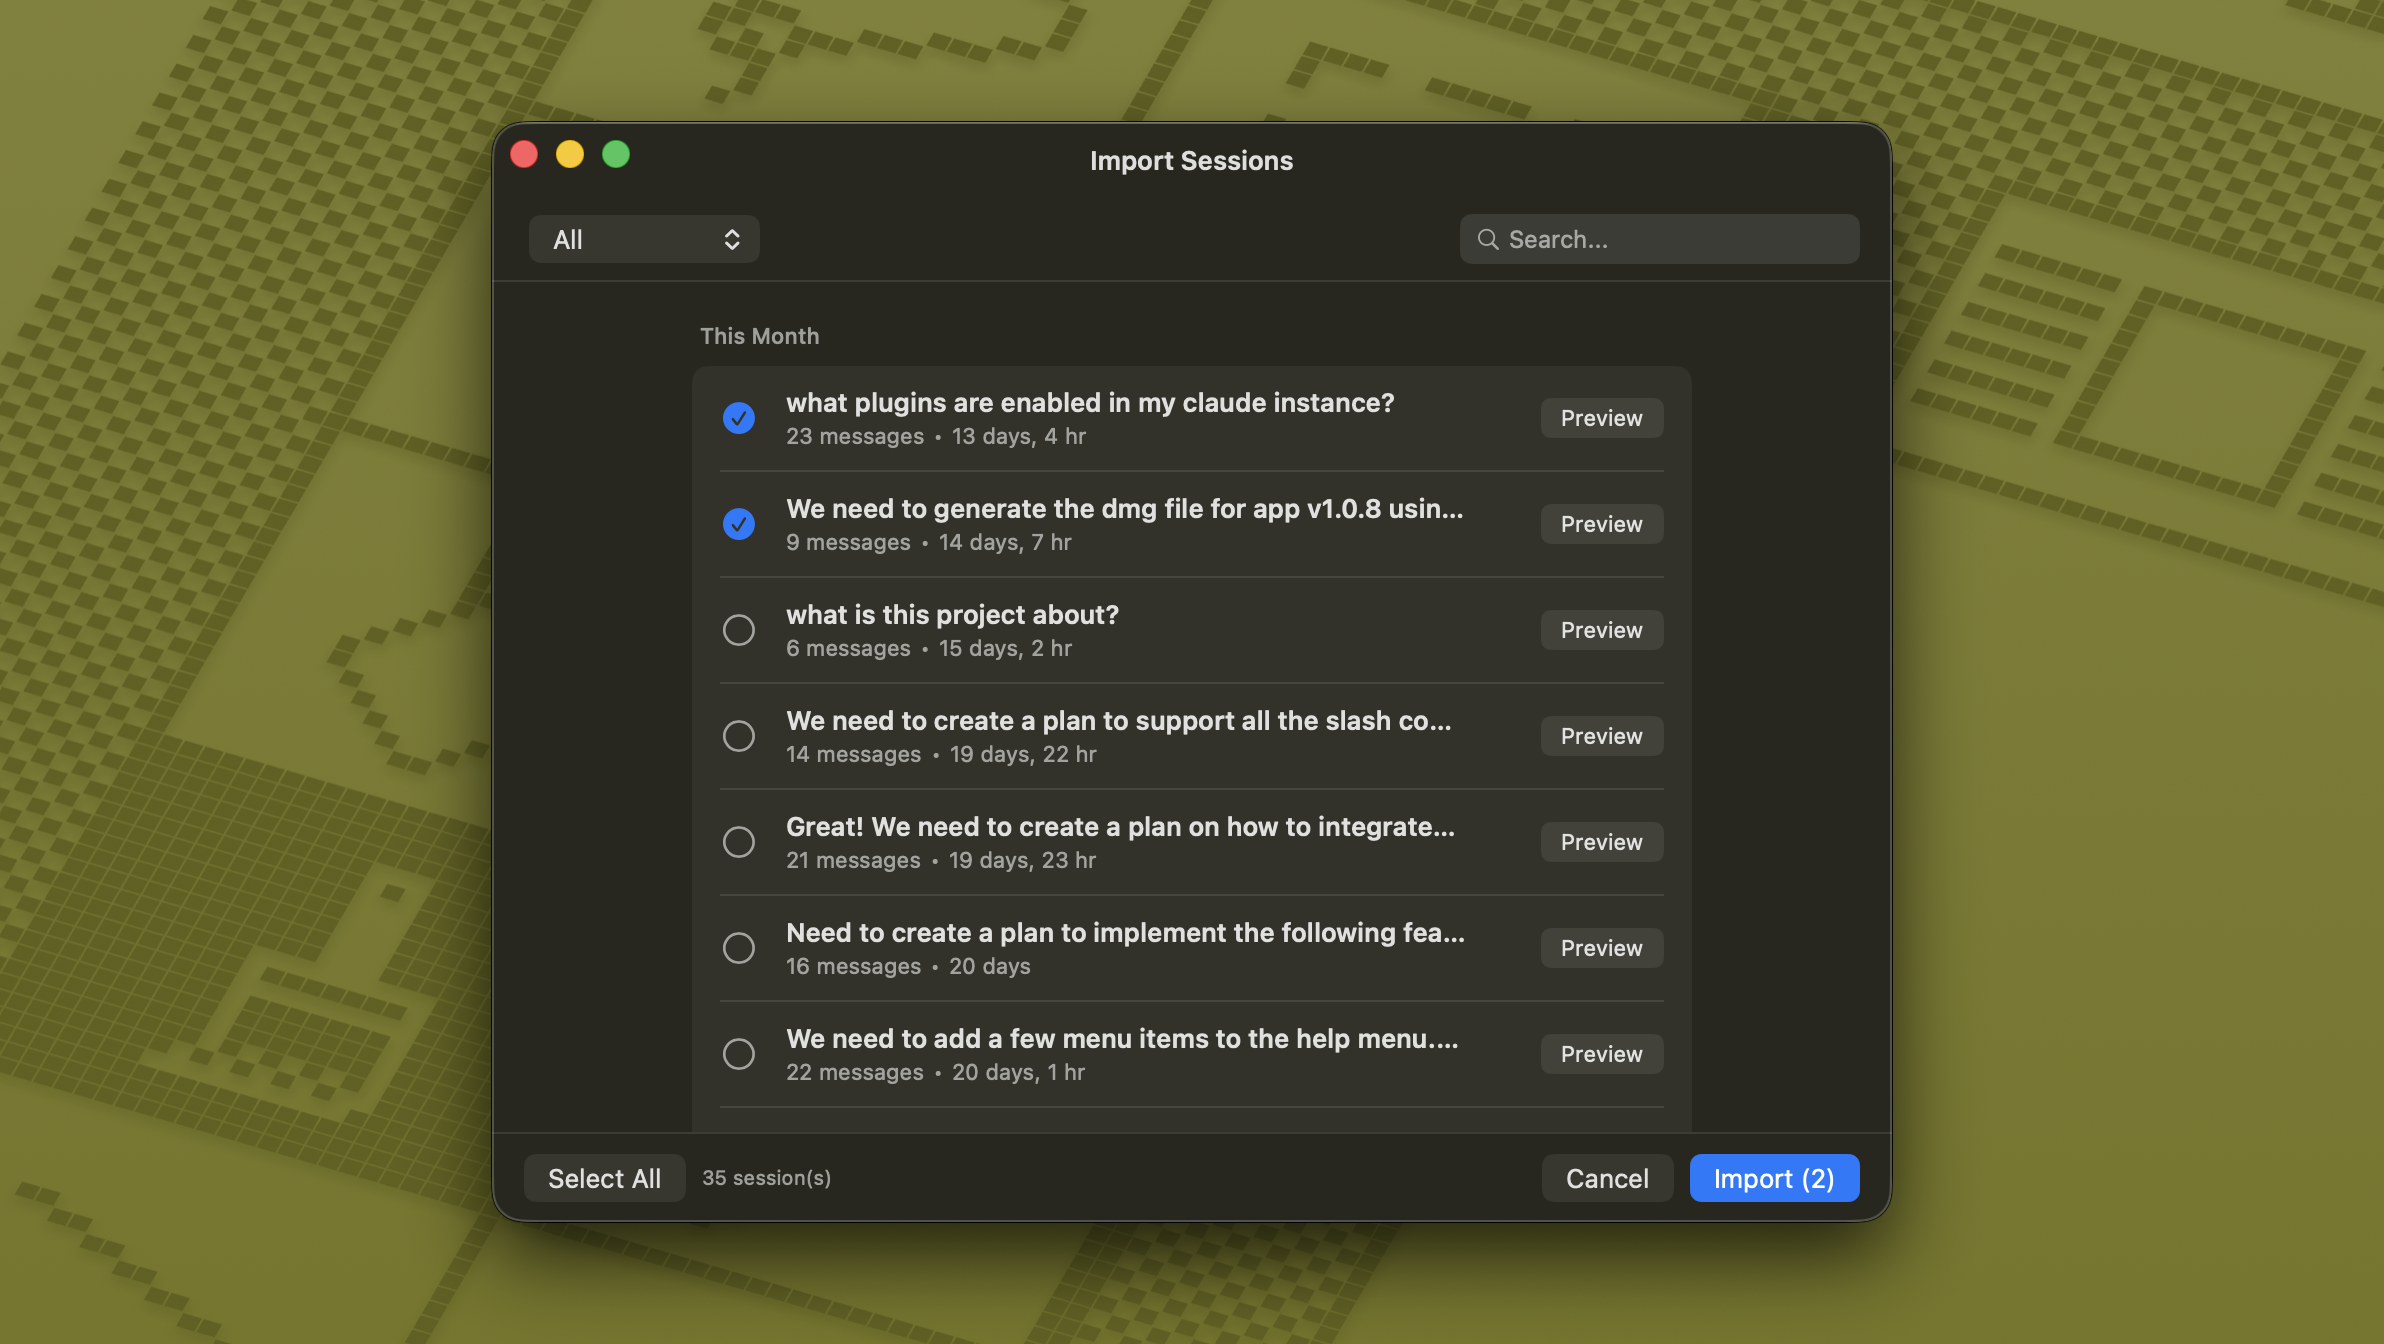Open the All filter dropdown
This screenshot has height=1344, width=2384.
[644, 239]
